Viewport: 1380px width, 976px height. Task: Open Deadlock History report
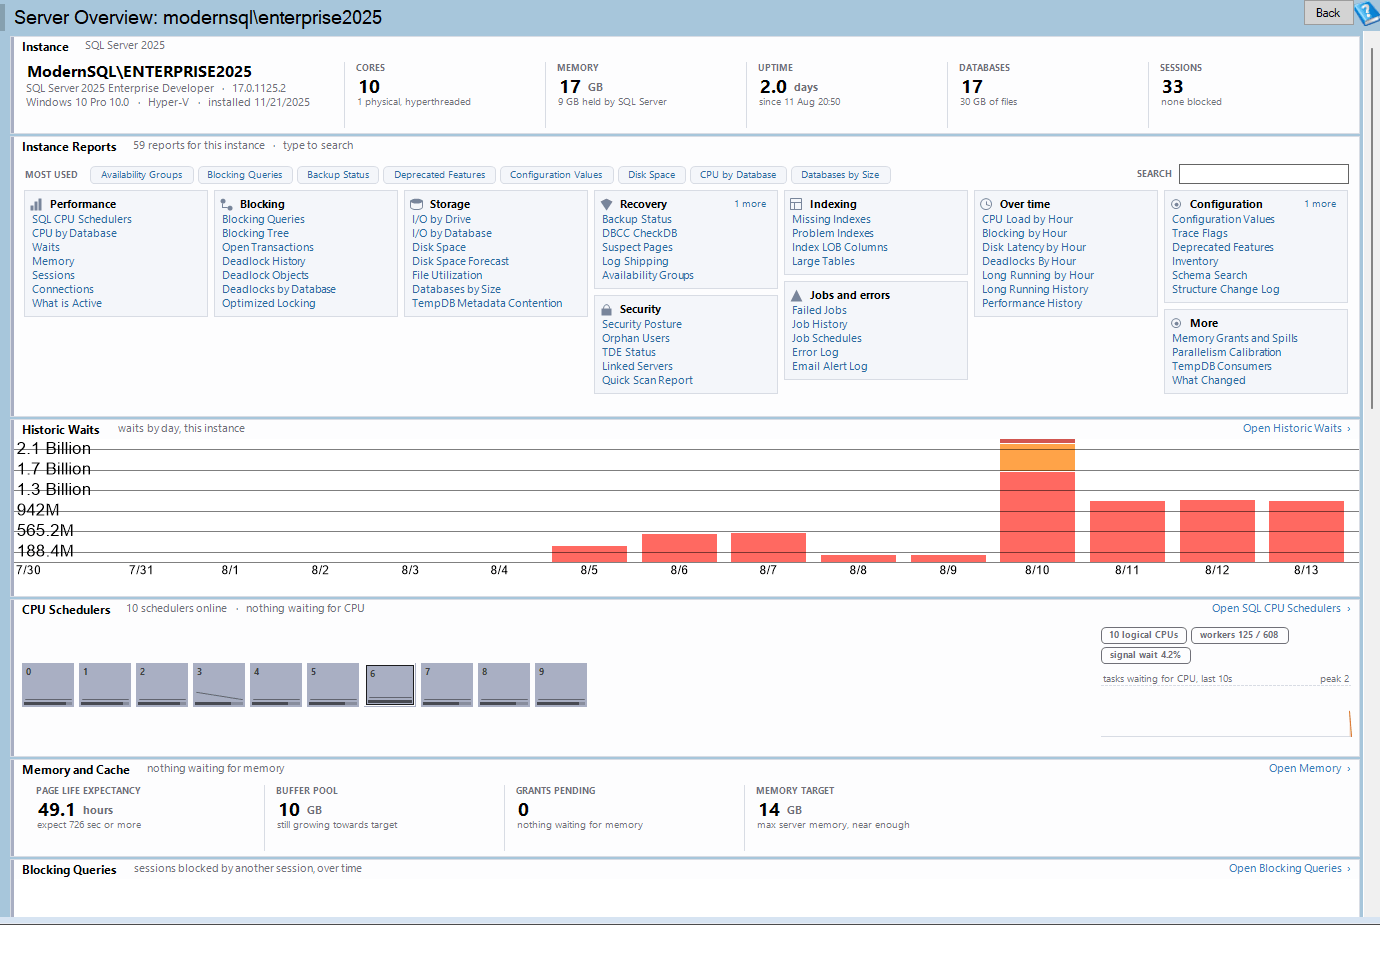click(264, 261)
